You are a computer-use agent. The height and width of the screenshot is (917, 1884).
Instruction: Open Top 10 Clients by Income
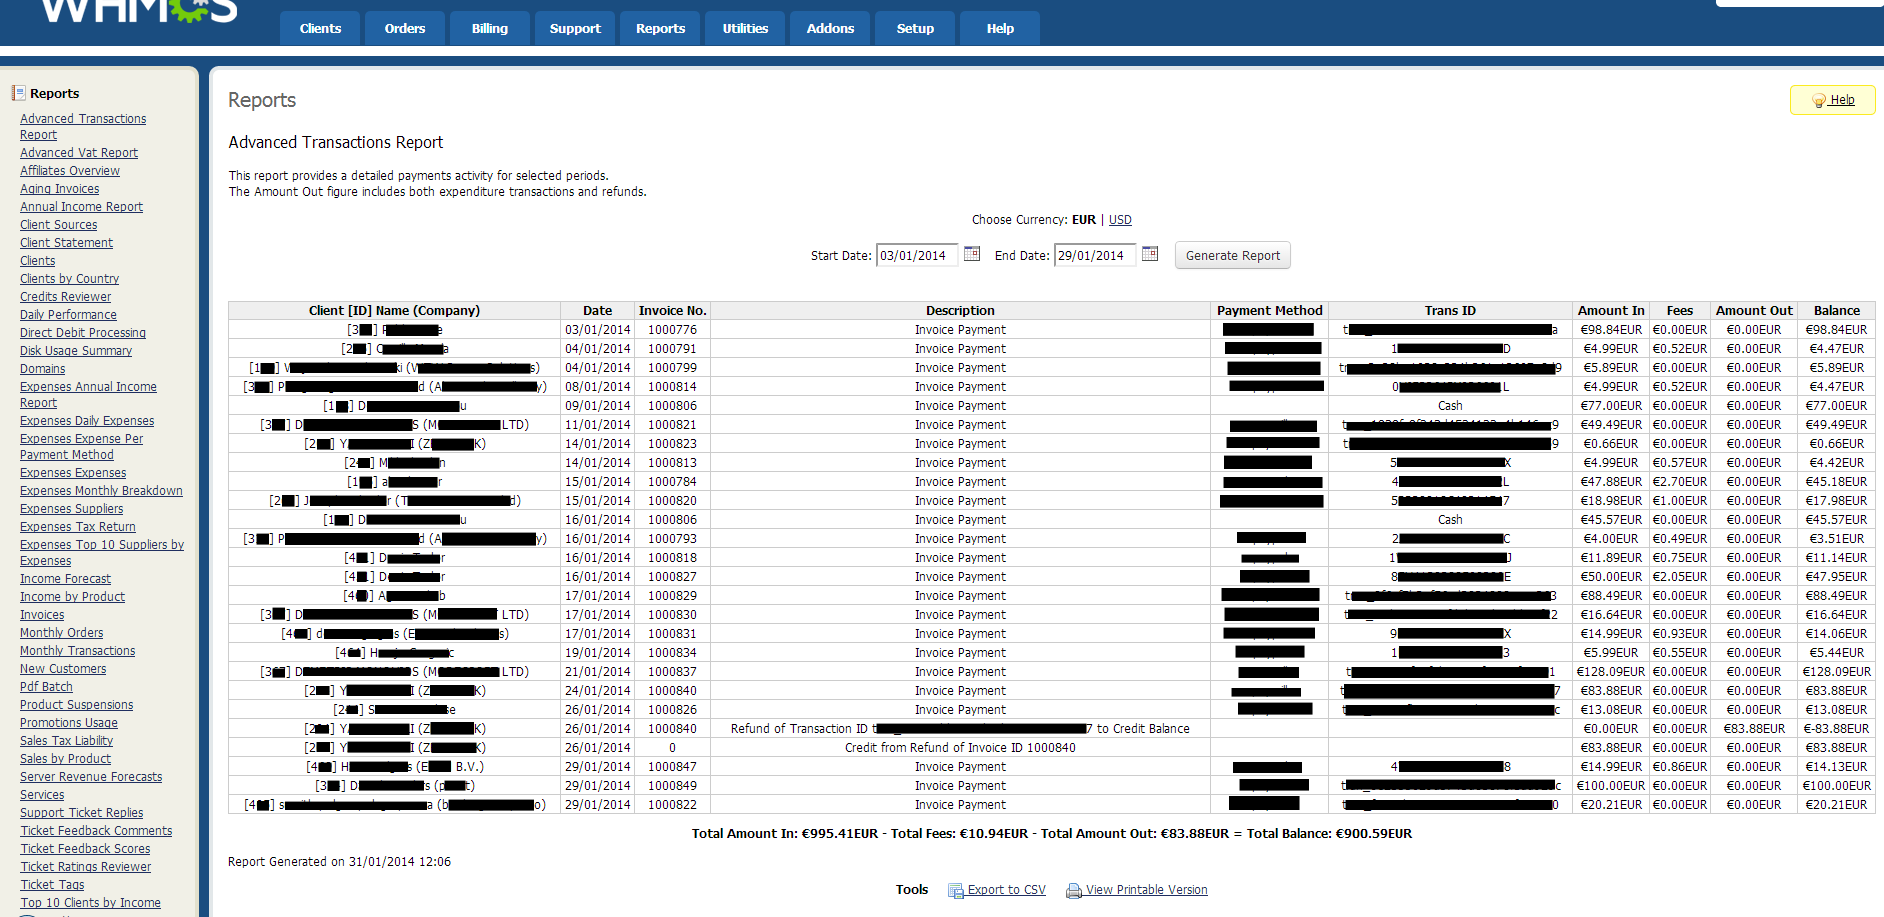pyautogui.click(x=90, y=903)
